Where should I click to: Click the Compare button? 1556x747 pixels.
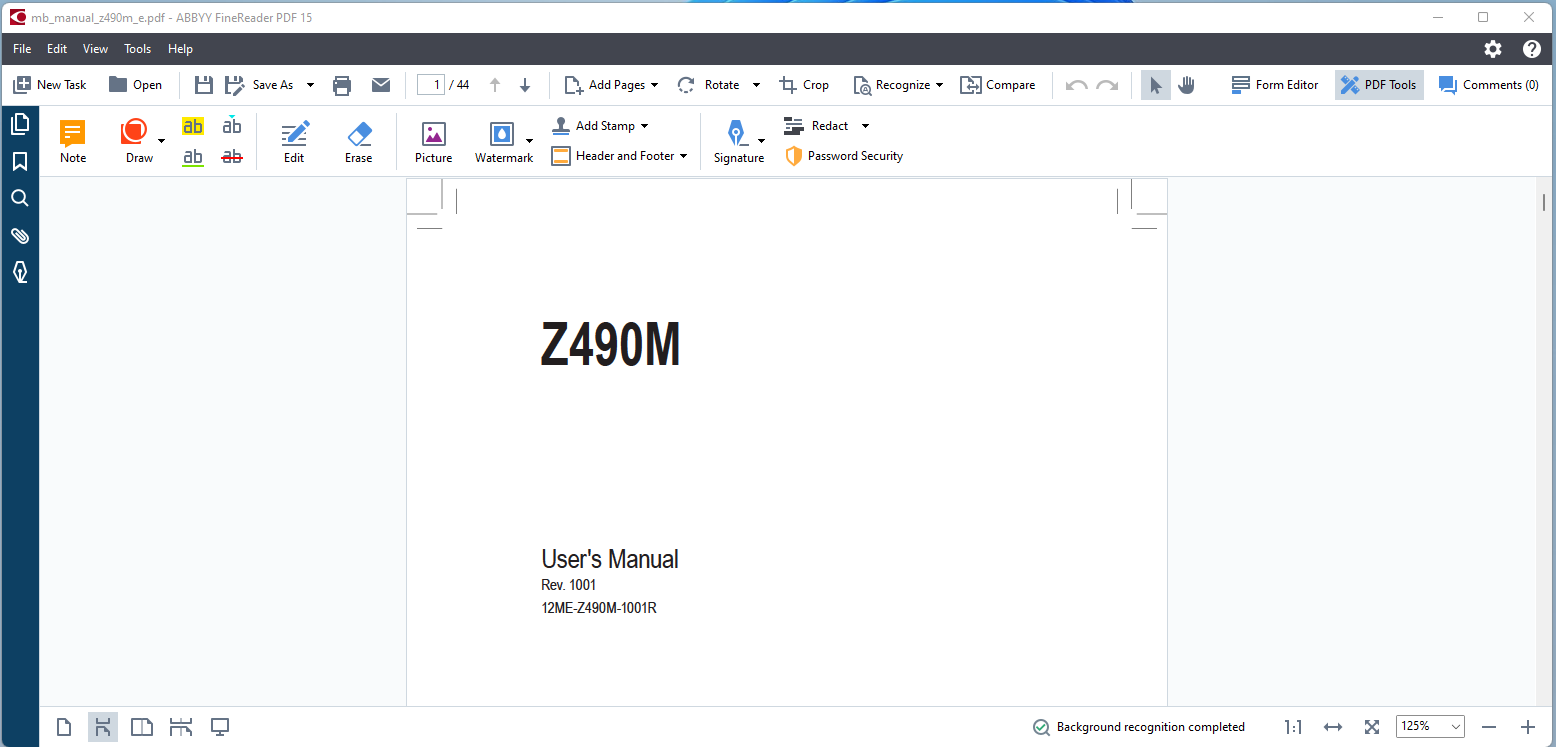pos(998,85)
